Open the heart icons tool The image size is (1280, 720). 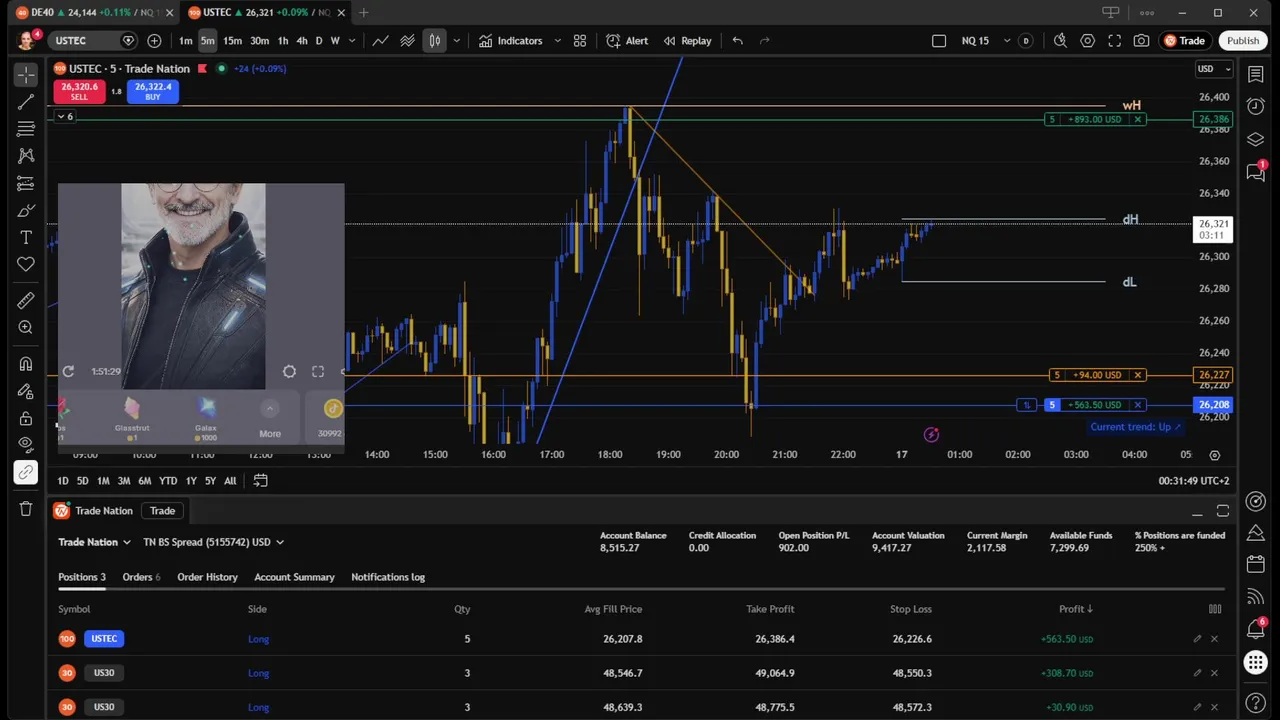26,264
